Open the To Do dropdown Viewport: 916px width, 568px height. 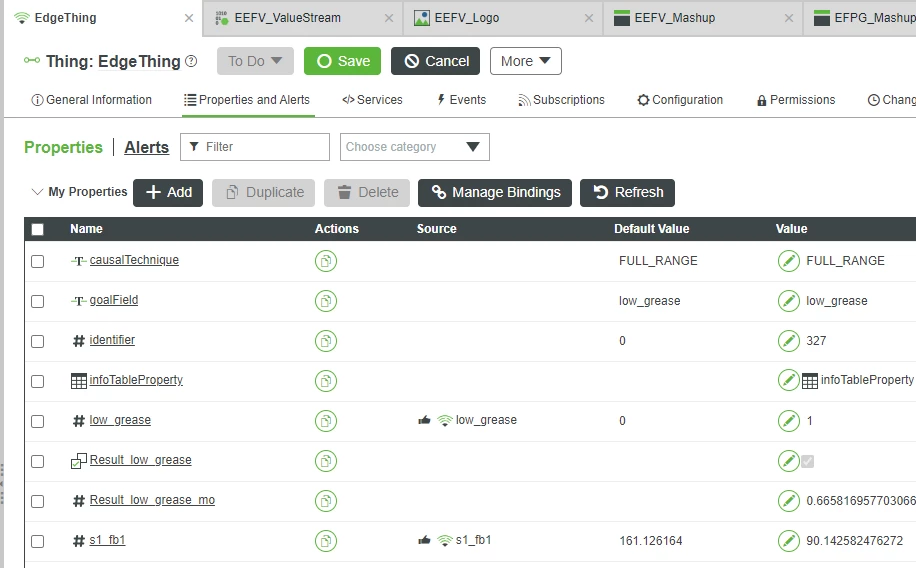[x=255, y=61]
